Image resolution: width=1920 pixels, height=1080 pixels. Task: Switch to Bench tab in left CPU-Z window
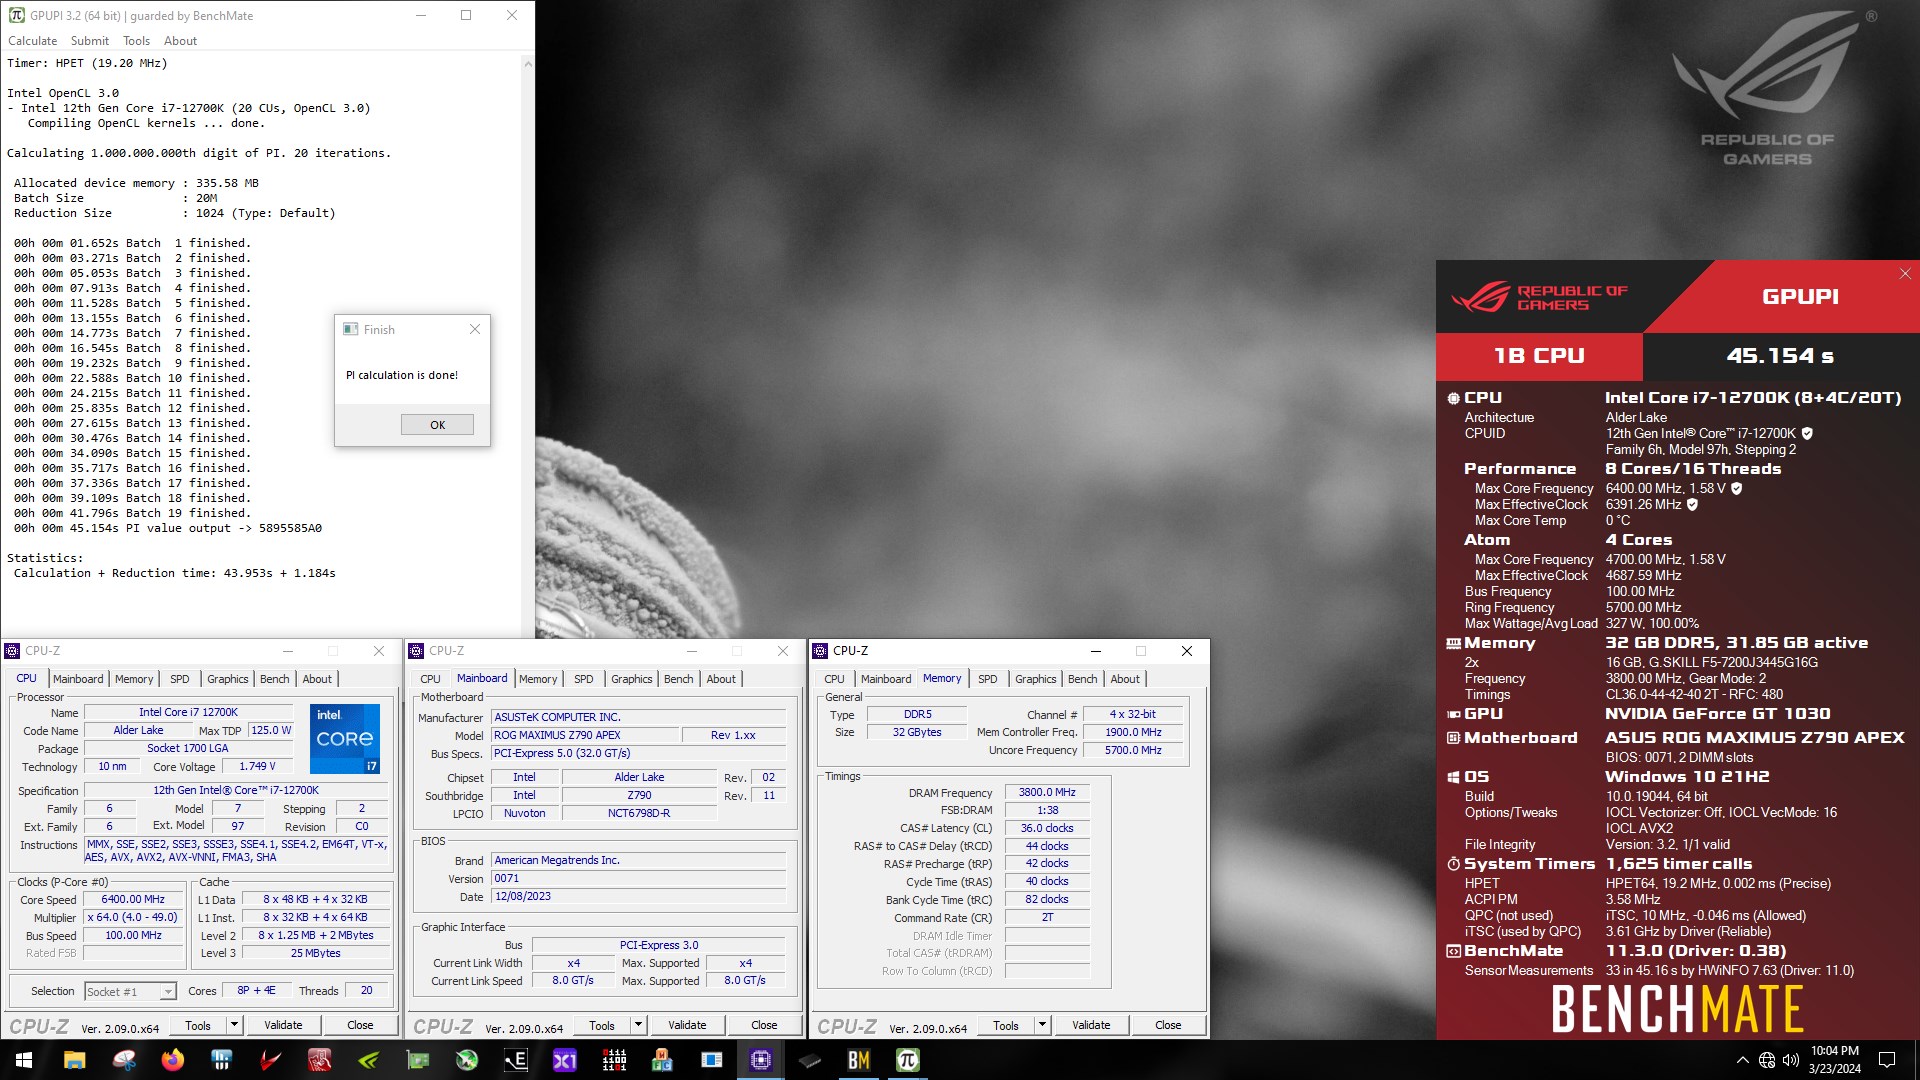coord(275,679)
